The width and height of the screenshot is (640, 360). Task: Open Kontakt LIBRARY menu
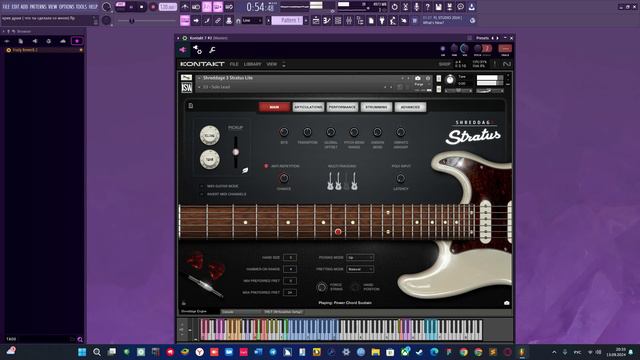[252, 64]
